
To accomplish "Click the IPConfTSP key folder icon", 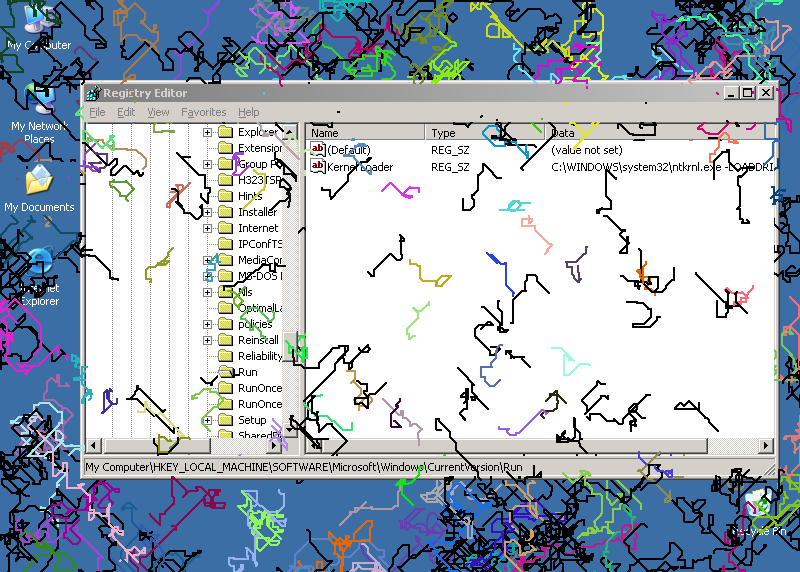I will click(226, 244).
